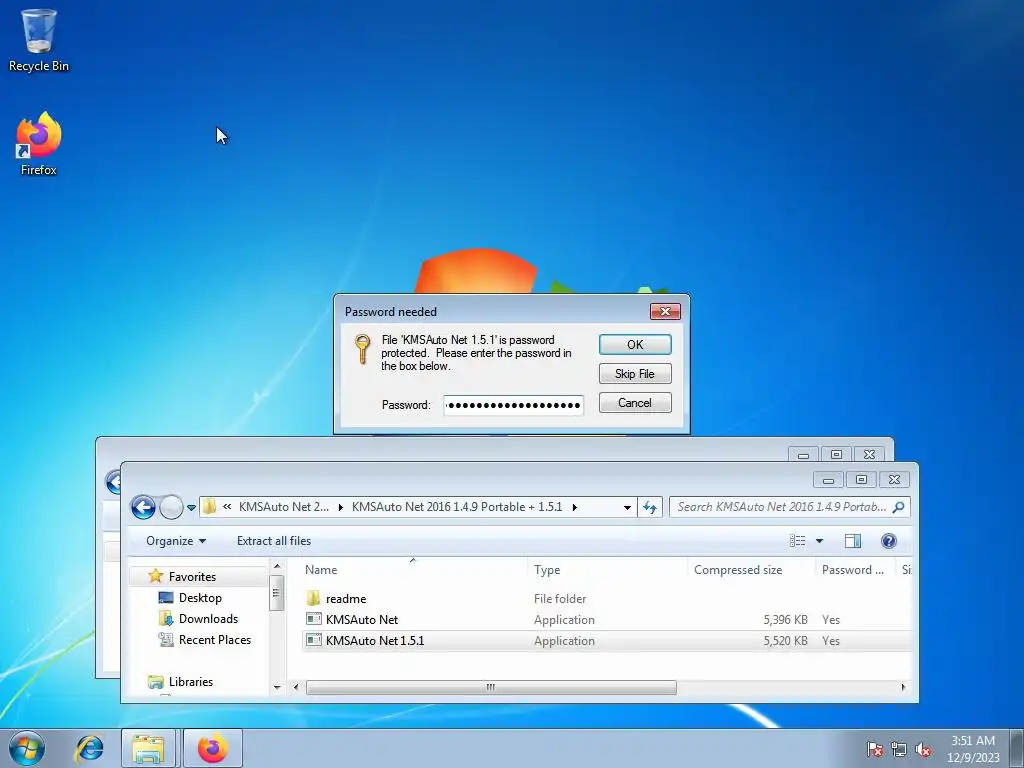Open the view options dropdown arrow
1024x768 pixels.
819,541
